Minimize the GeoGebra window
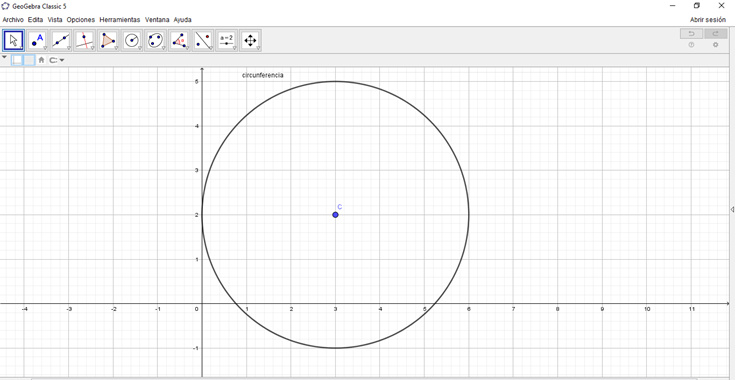The width and height of the screenshot is (747, 380). point(673,6)
